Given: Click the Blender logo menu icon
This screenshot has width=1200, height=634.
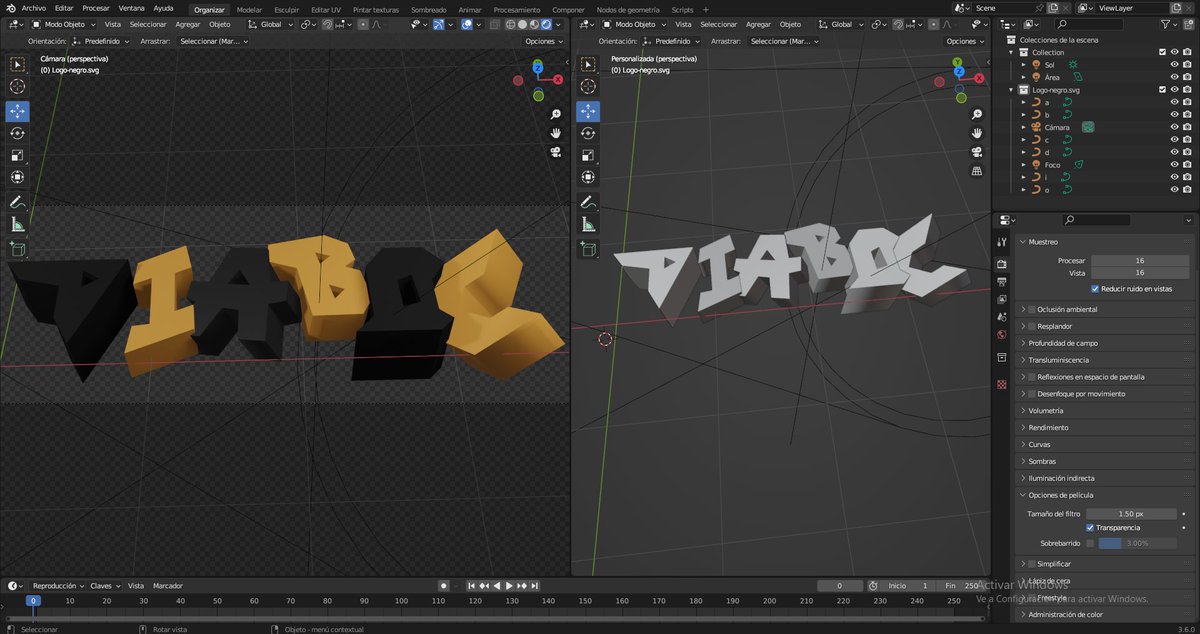Looking at the screenshot, I should click(11, 8).
